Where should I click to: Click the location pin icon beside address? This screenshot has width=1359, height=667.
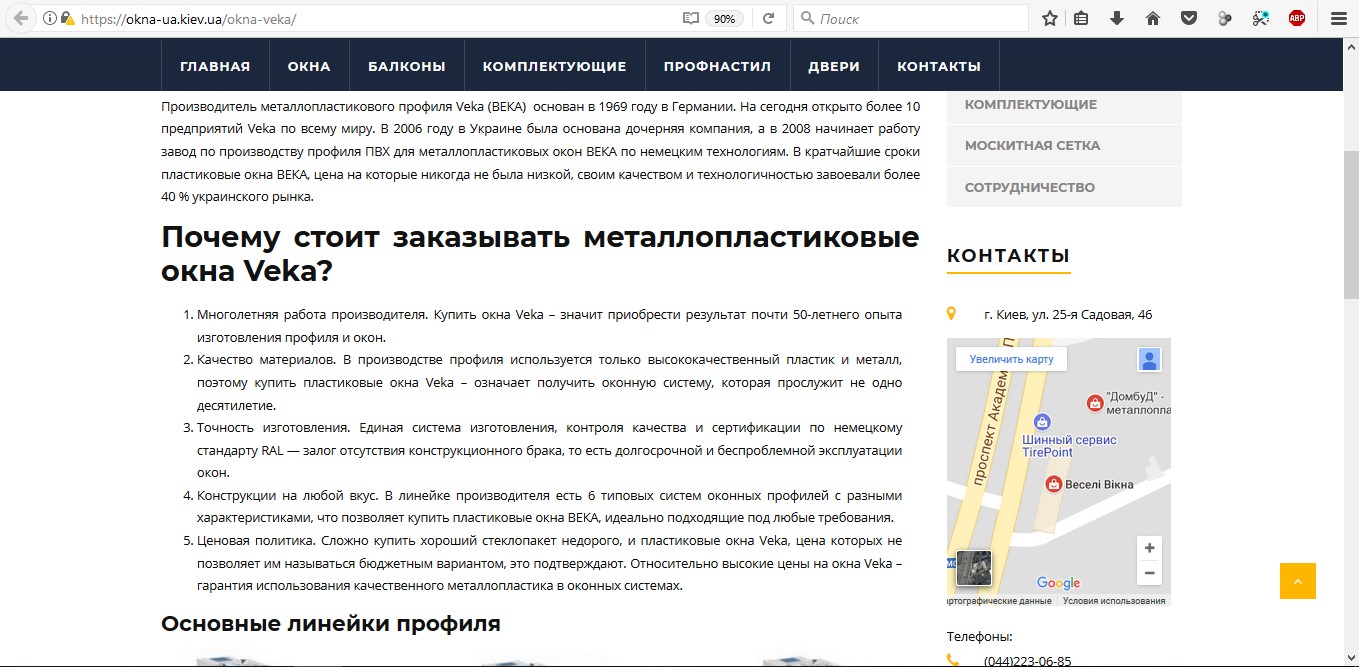(952, 314)
